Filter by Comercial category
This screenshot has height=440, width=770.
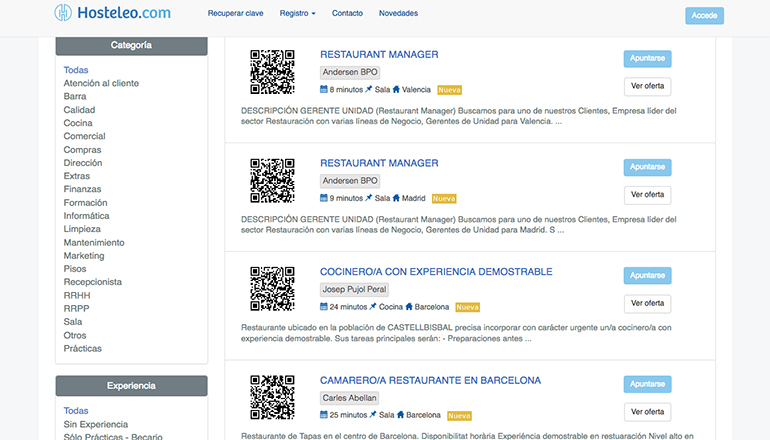(x=84, y=136)
